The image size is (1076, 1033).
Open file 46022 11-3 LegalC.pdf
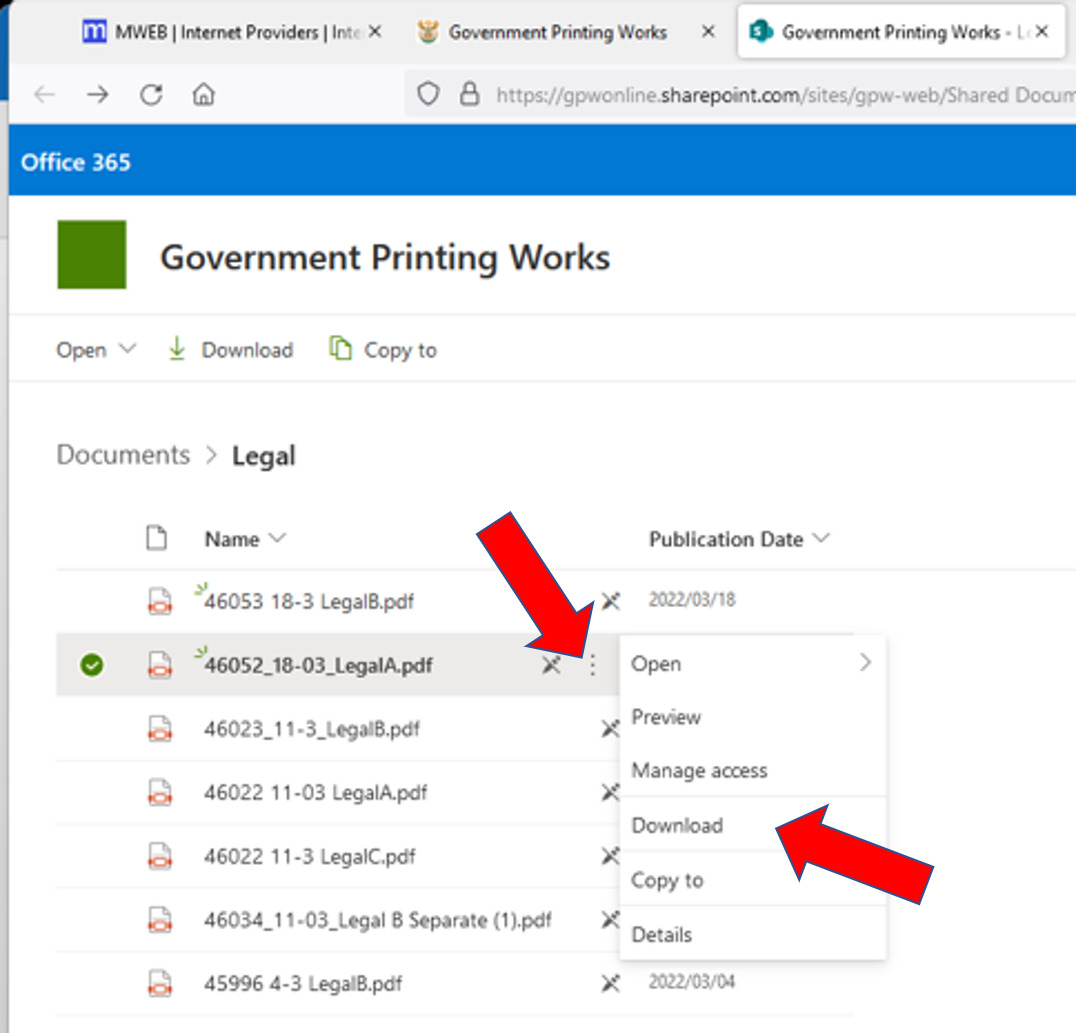point(309,856)
